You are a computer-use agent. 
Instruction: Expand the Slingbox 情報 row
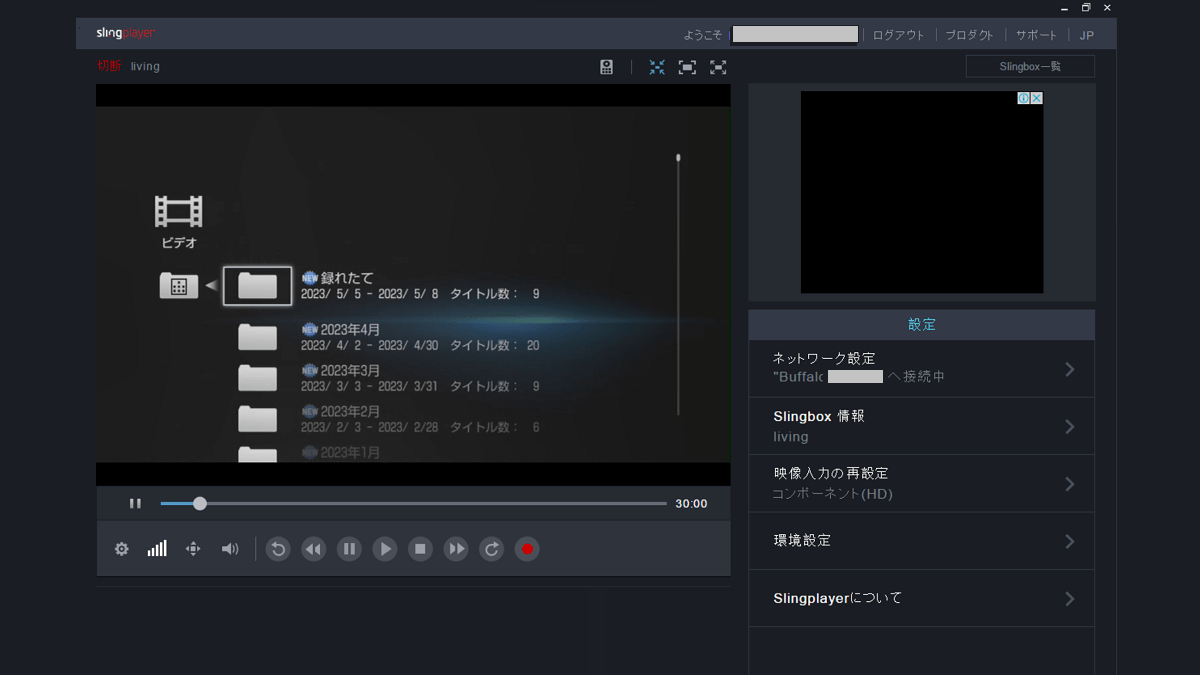click(x=921, y=426)
